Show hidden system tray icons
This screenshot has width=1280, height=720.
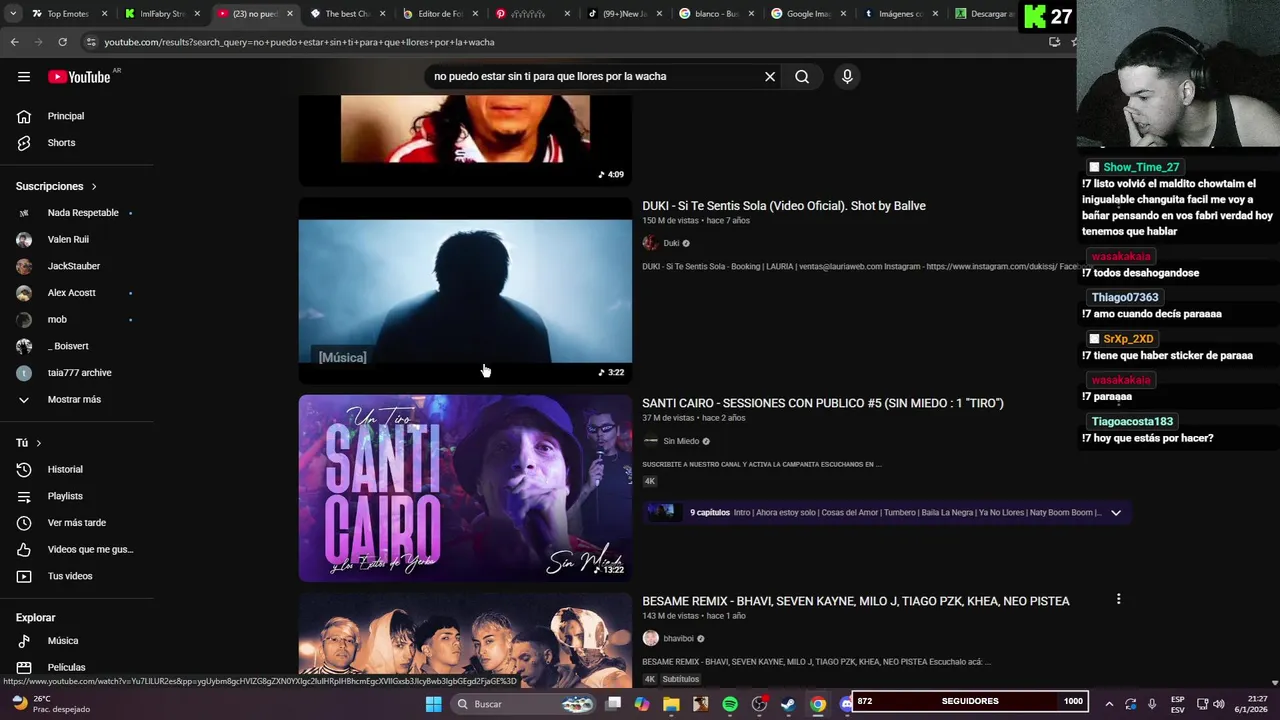(x=1108, y=704)
